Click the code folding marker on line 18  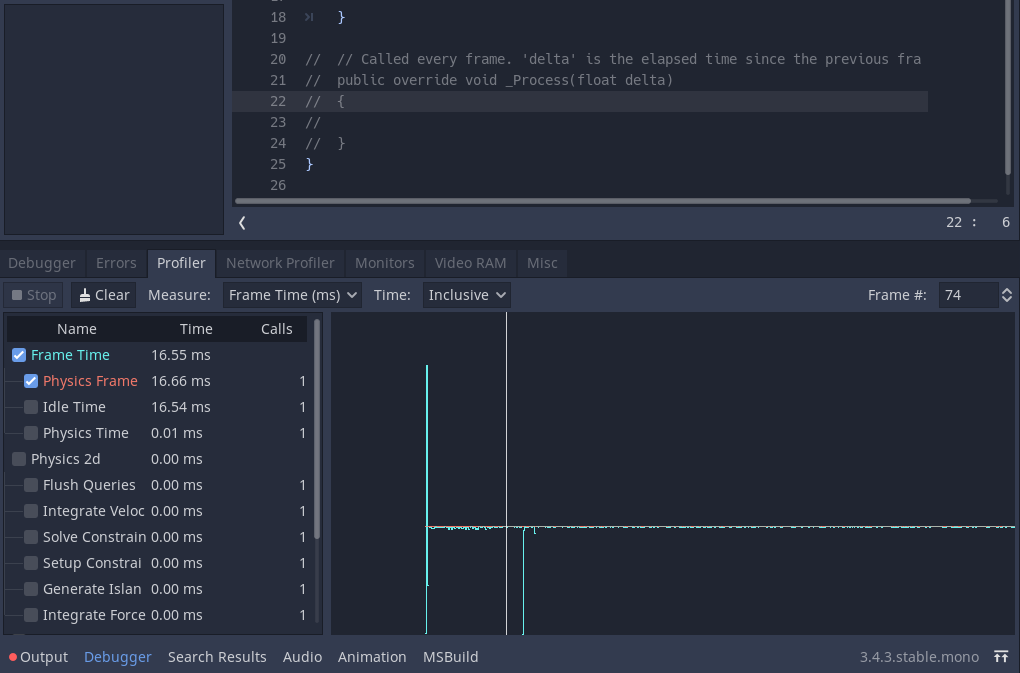point(309,17)
